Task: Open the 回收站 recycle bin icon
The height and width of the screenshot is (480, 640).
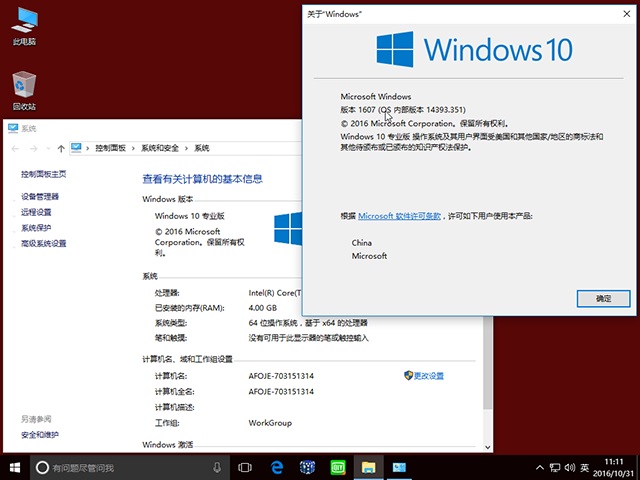Action: point(24,86)
